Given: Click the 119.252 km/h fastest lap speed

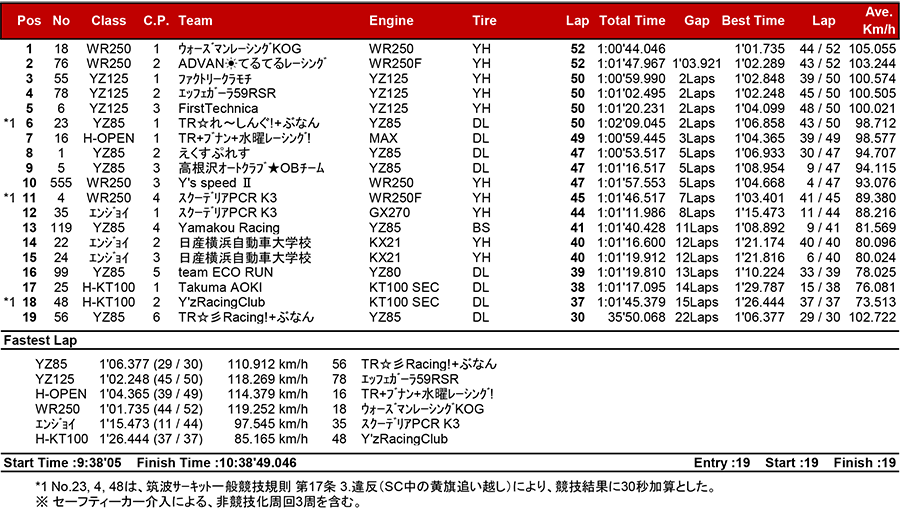Looking at the screenshot, I should tap(268, 409).
